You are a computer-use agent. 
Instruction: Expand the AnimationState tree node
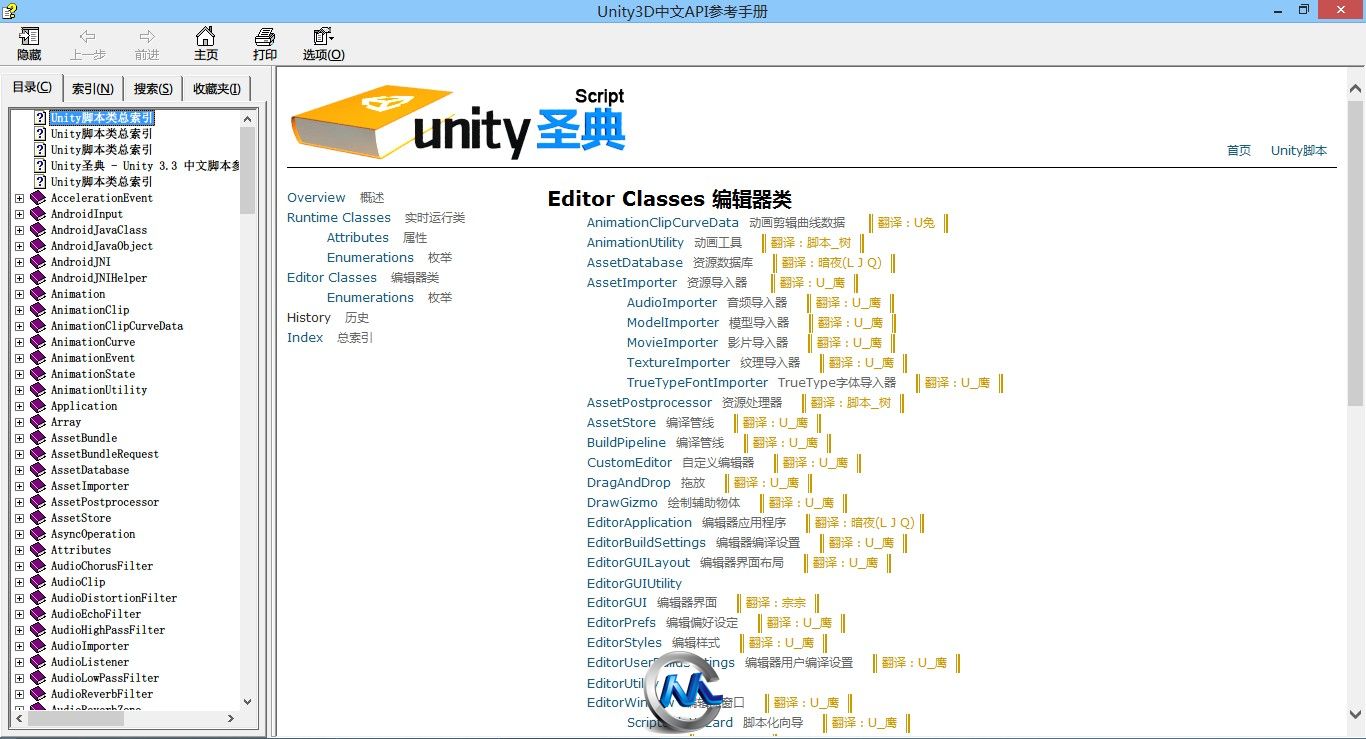pyautogui.click(x=19, y=374)
